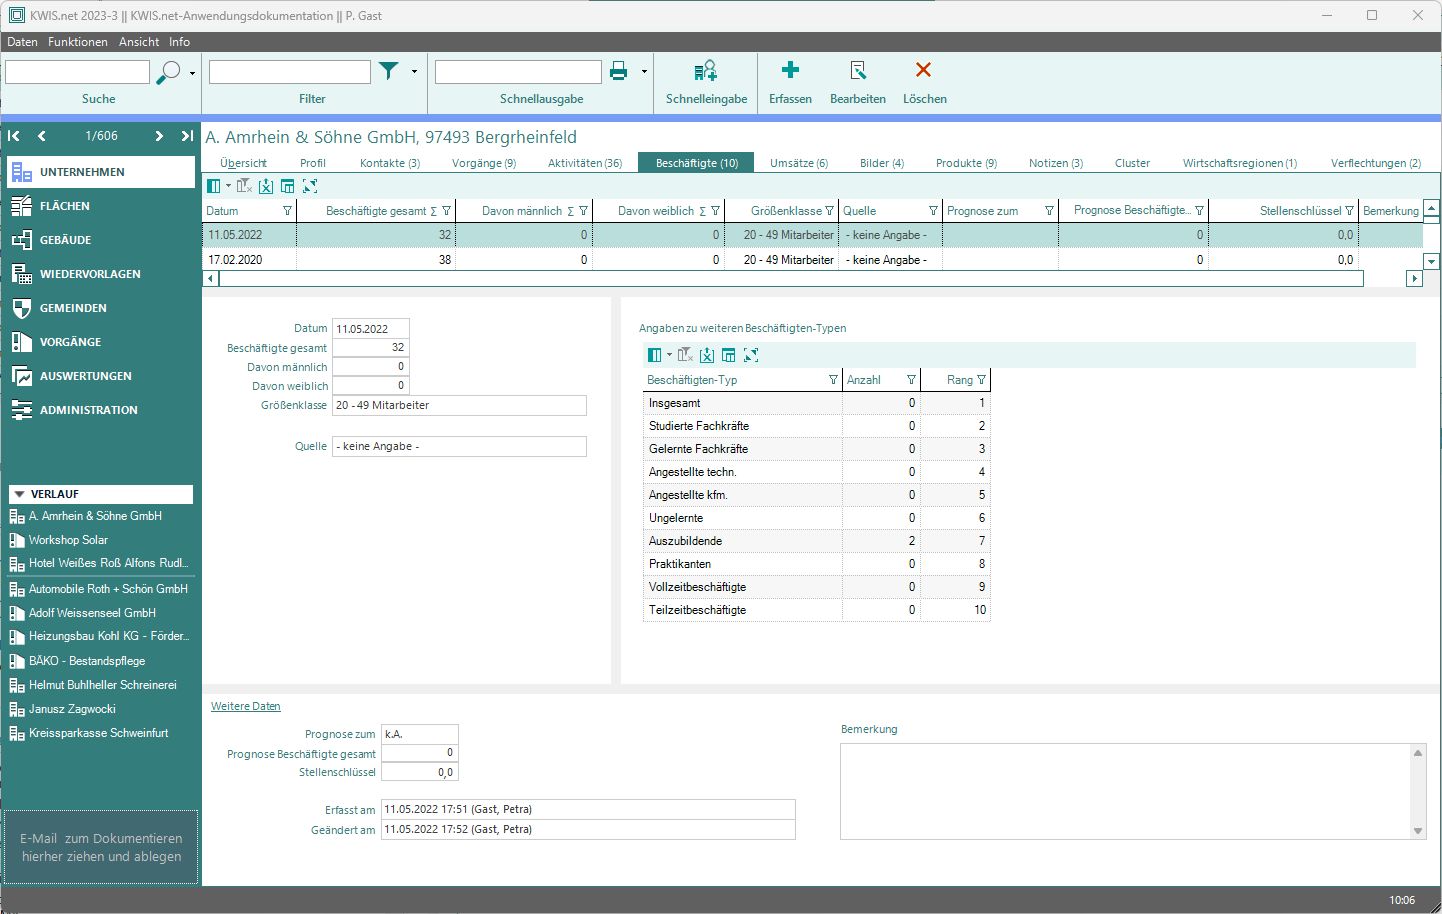Export Beschäftigte grid to Excel

tap(266, 186)
